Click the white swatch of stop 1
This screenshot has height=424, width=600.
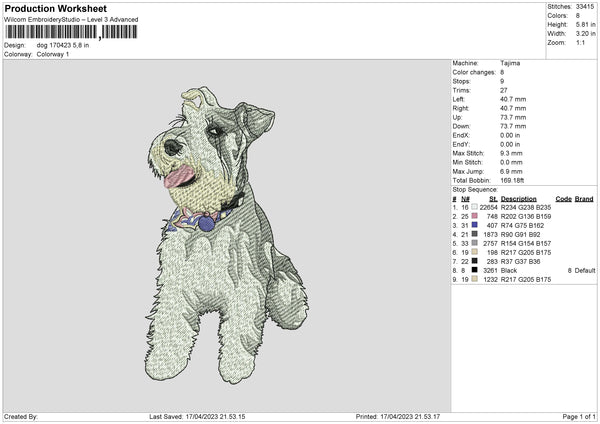tap(474, 207)
